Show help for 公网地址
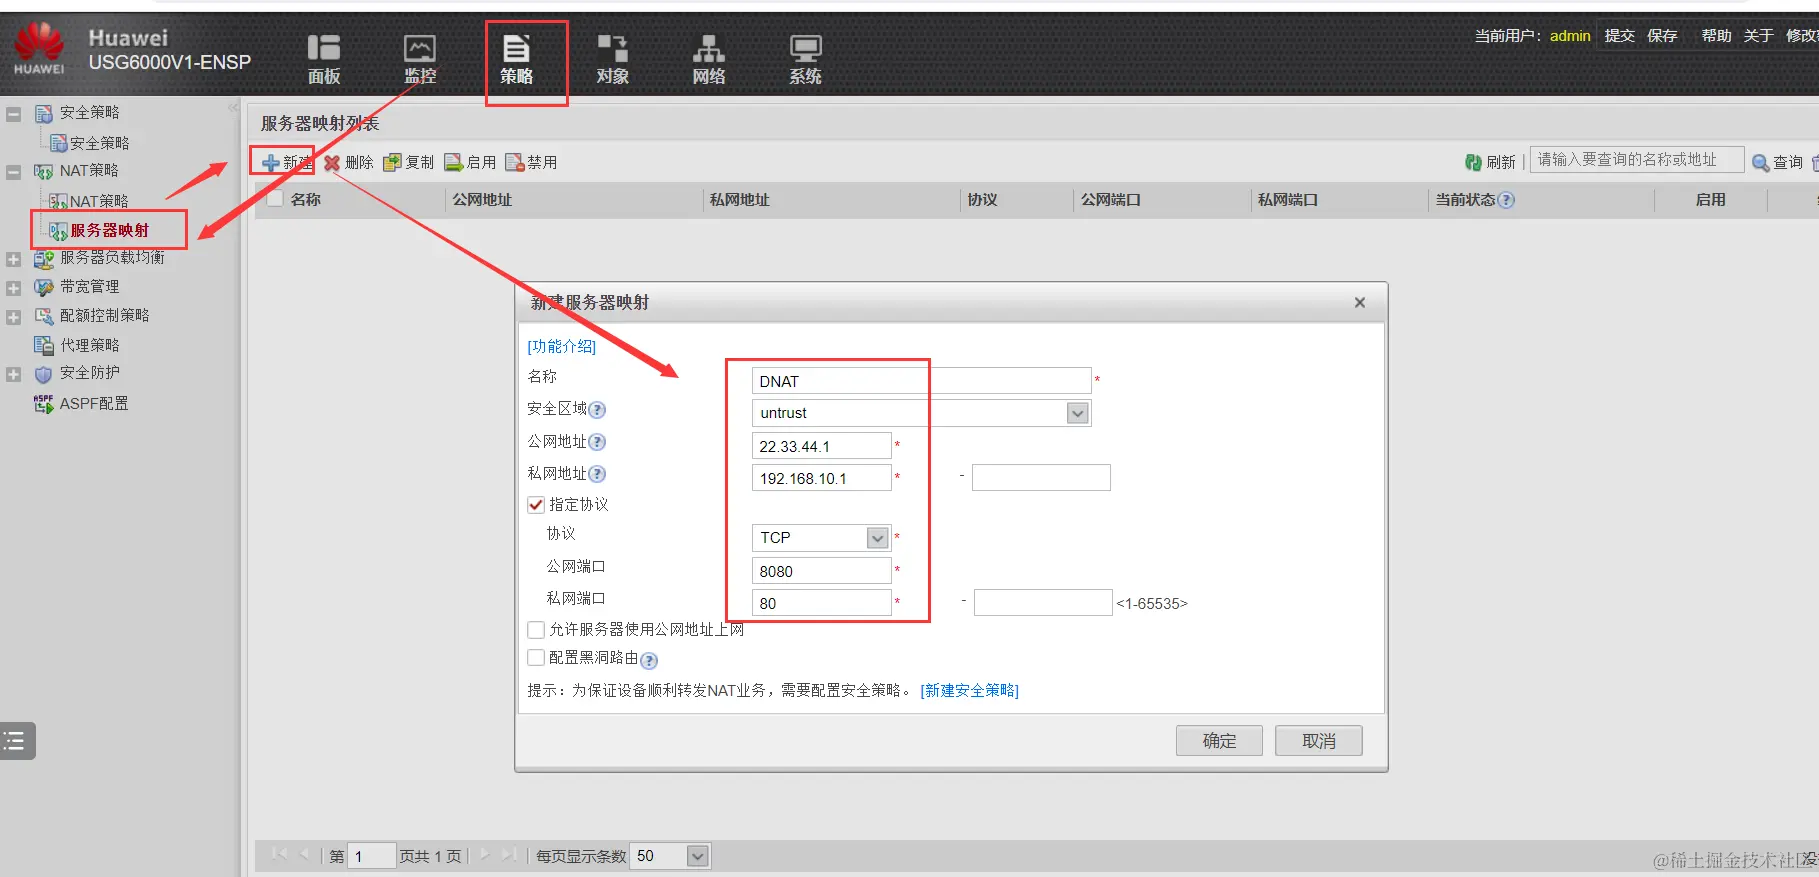Screen dimensions: 1819x877 pos(597,442)
